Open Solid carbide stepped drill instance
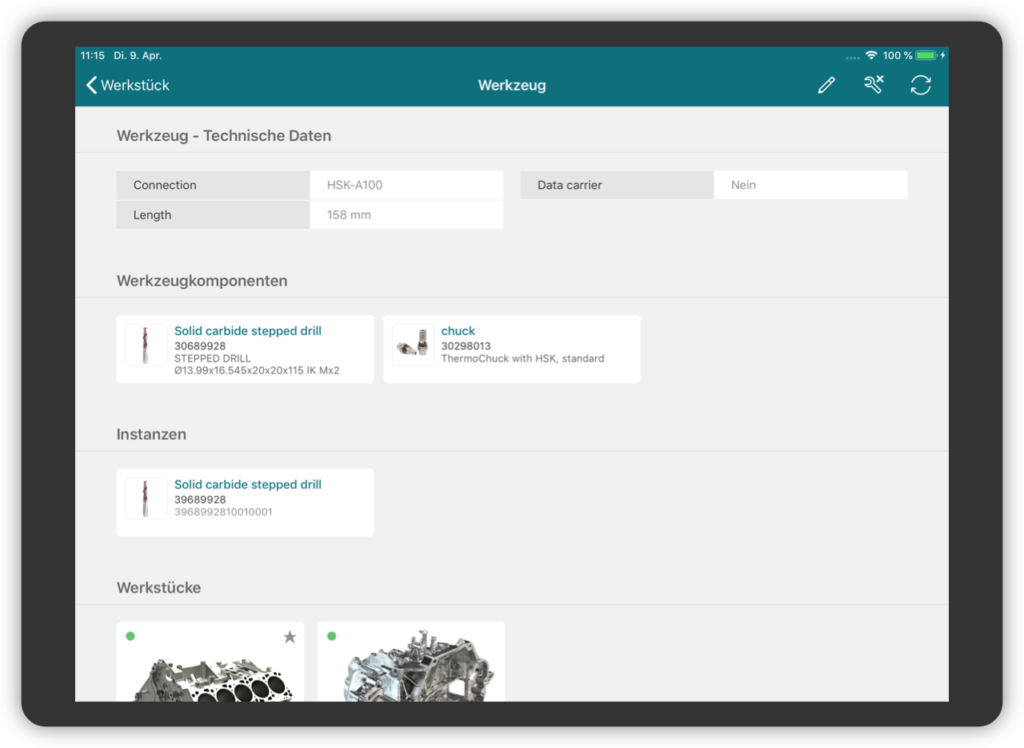This screenshot has width=1024, height=748. coord(248,485)
